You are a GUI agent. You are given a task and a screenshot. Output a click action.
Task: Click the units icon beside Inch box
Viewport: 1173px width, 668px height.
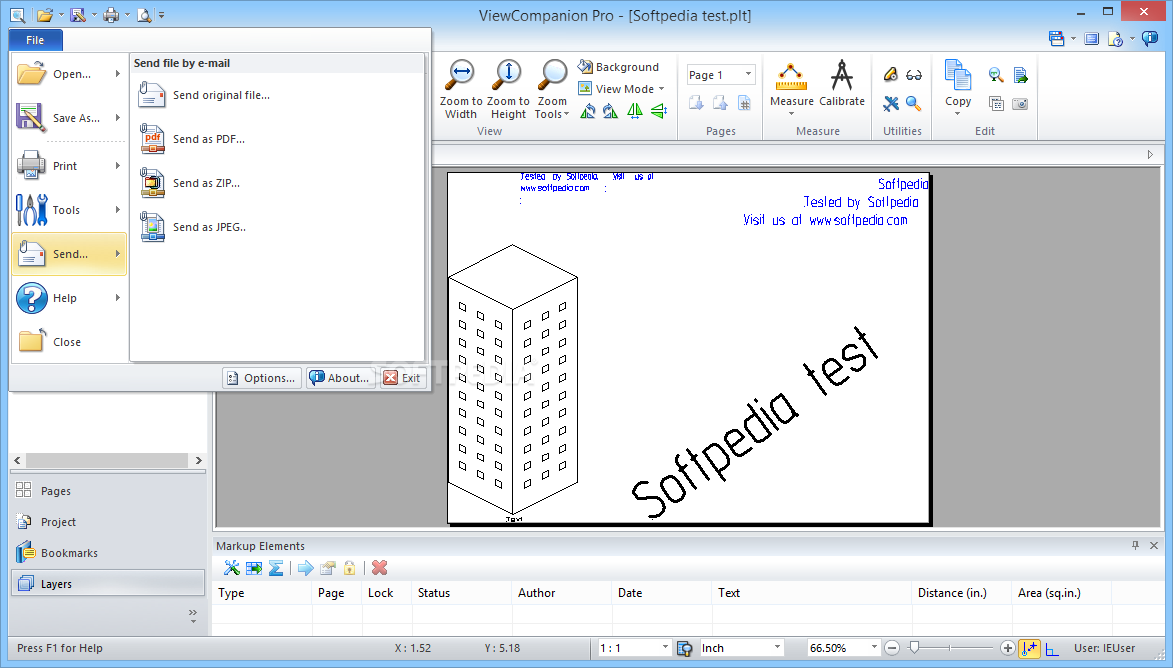(x=684, y=648)
